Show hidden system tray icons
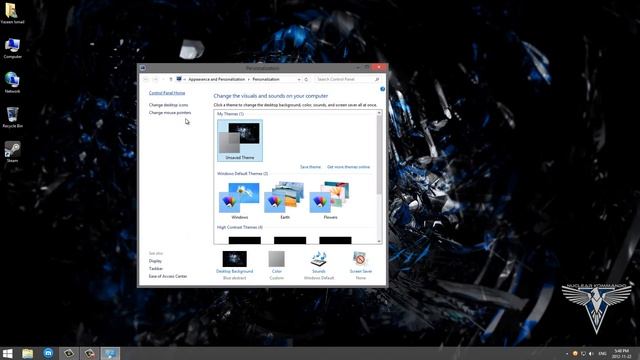 567,353
